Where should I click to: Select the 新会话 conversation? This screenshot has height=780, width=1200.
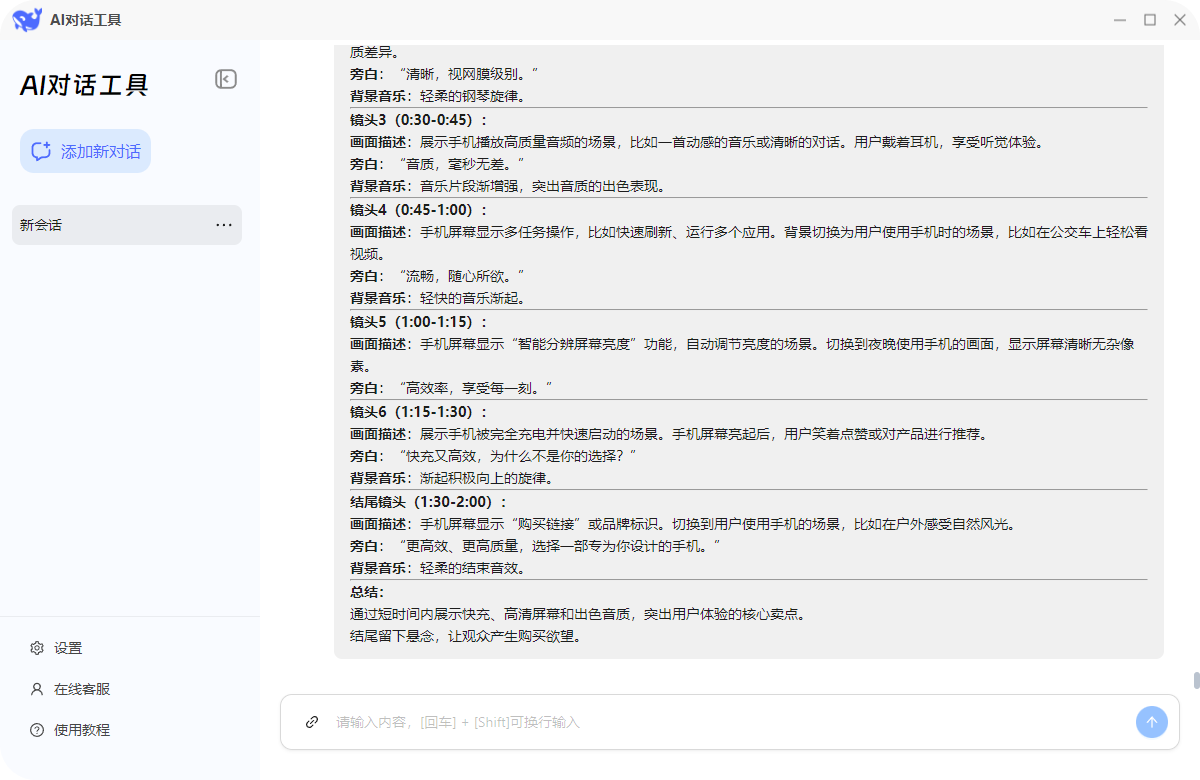pos(127,225)
